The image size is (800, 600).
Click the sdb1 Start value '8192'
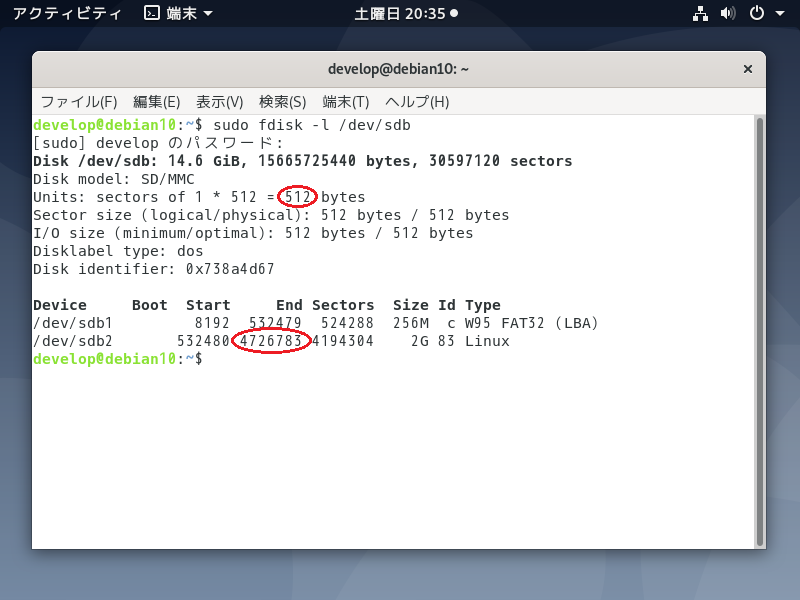pyautogui.click(x=212, y=323)
